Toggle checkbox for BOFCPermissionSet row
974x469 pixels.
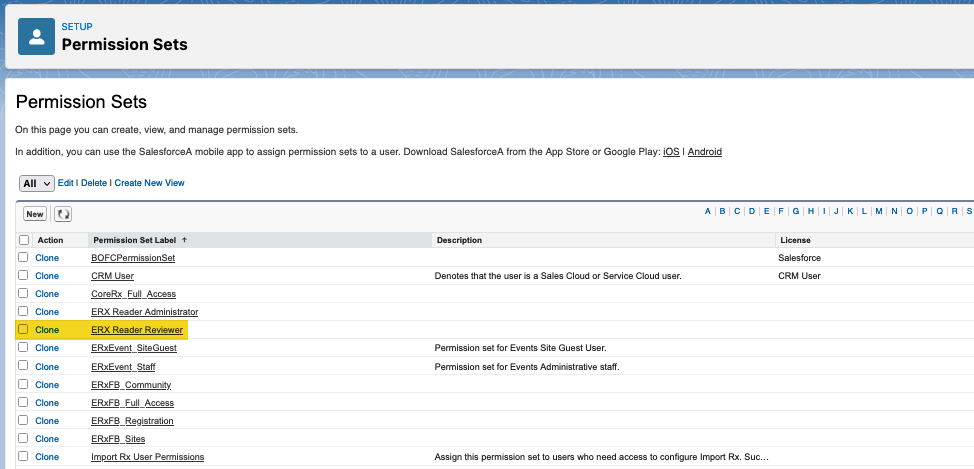pyautogui.click(x=23, y=257)
